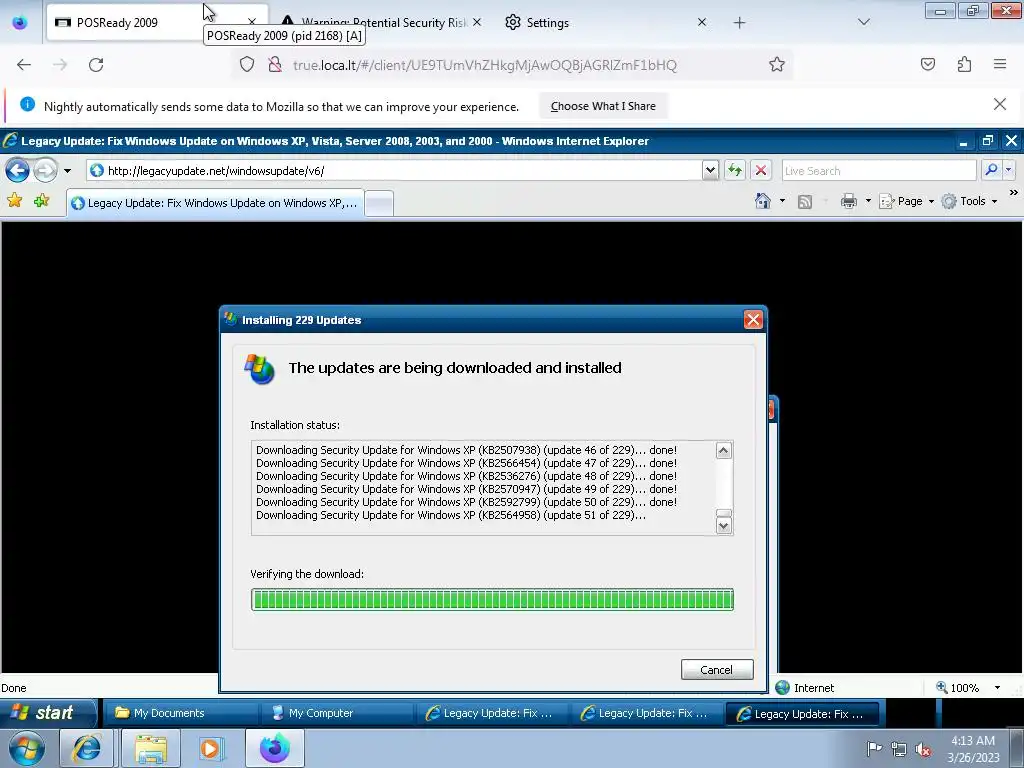Screen dimensions: 1024x768
Task: Open the IE Page menu
Action: [906, 201]
